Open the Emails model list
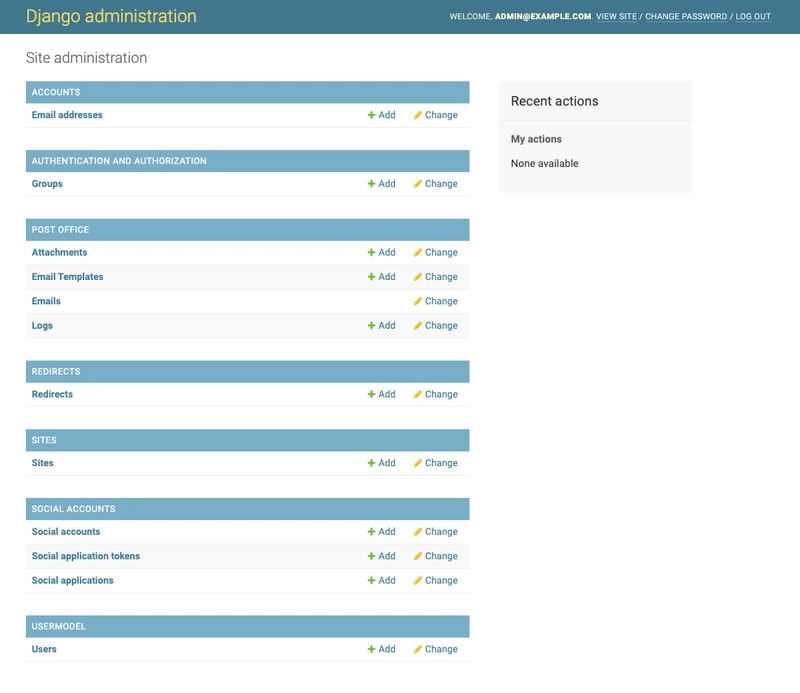The height and width of the screenshot is (693, 800). (x=46, y=301)
